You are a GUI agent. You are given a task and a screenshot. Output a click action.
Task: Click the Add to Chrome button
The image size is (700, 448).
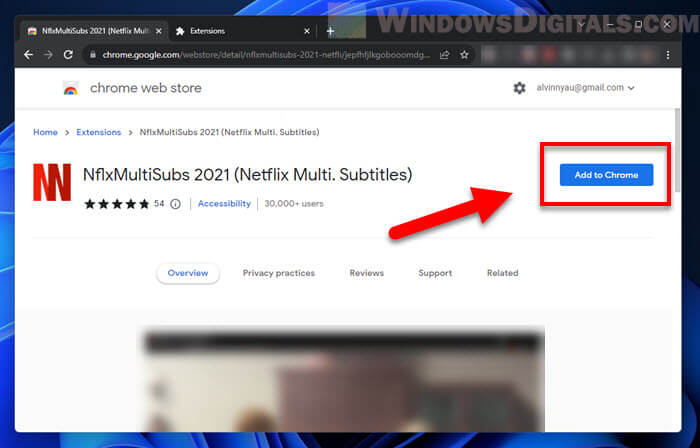(606, 175)
